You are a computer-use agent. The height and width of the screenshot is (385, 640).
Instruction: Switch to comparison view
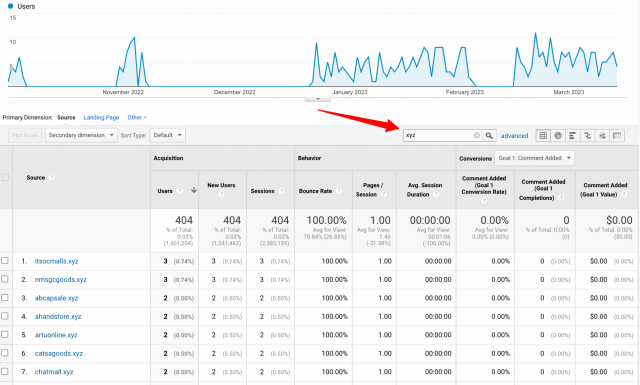587,136
